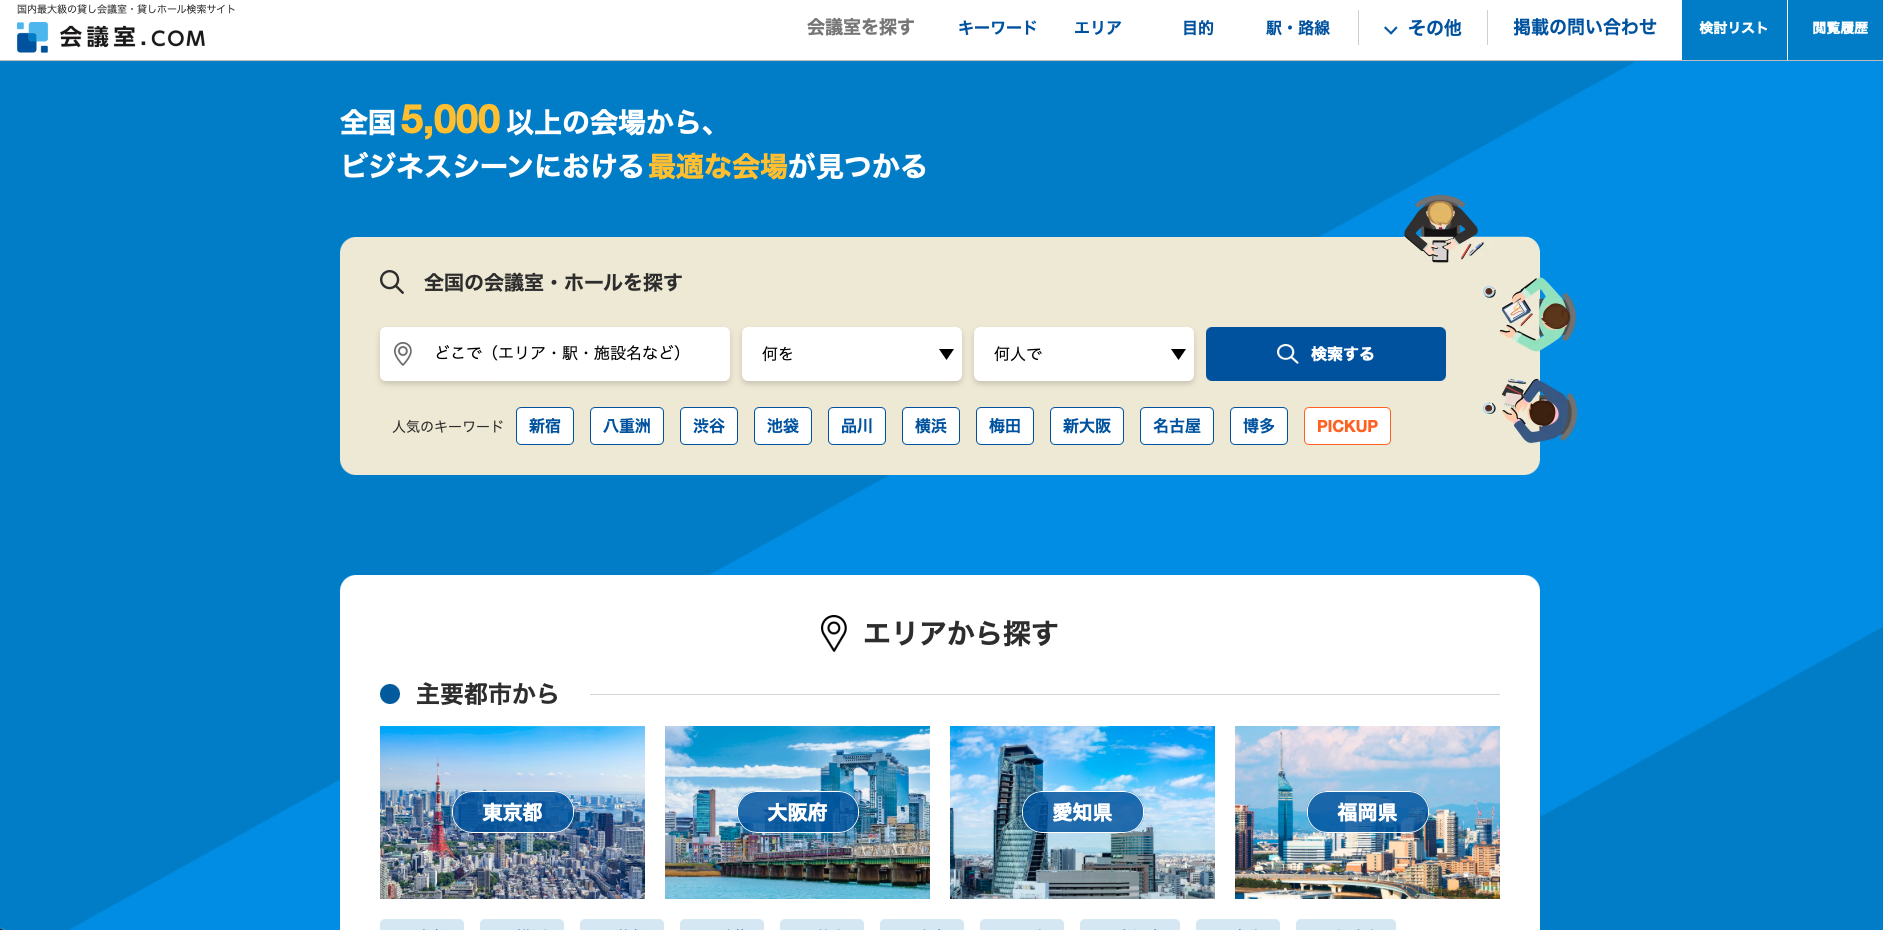1883x930 pixels.
Task: Open the キーワード menu item
Action: (x=997, y=28)
